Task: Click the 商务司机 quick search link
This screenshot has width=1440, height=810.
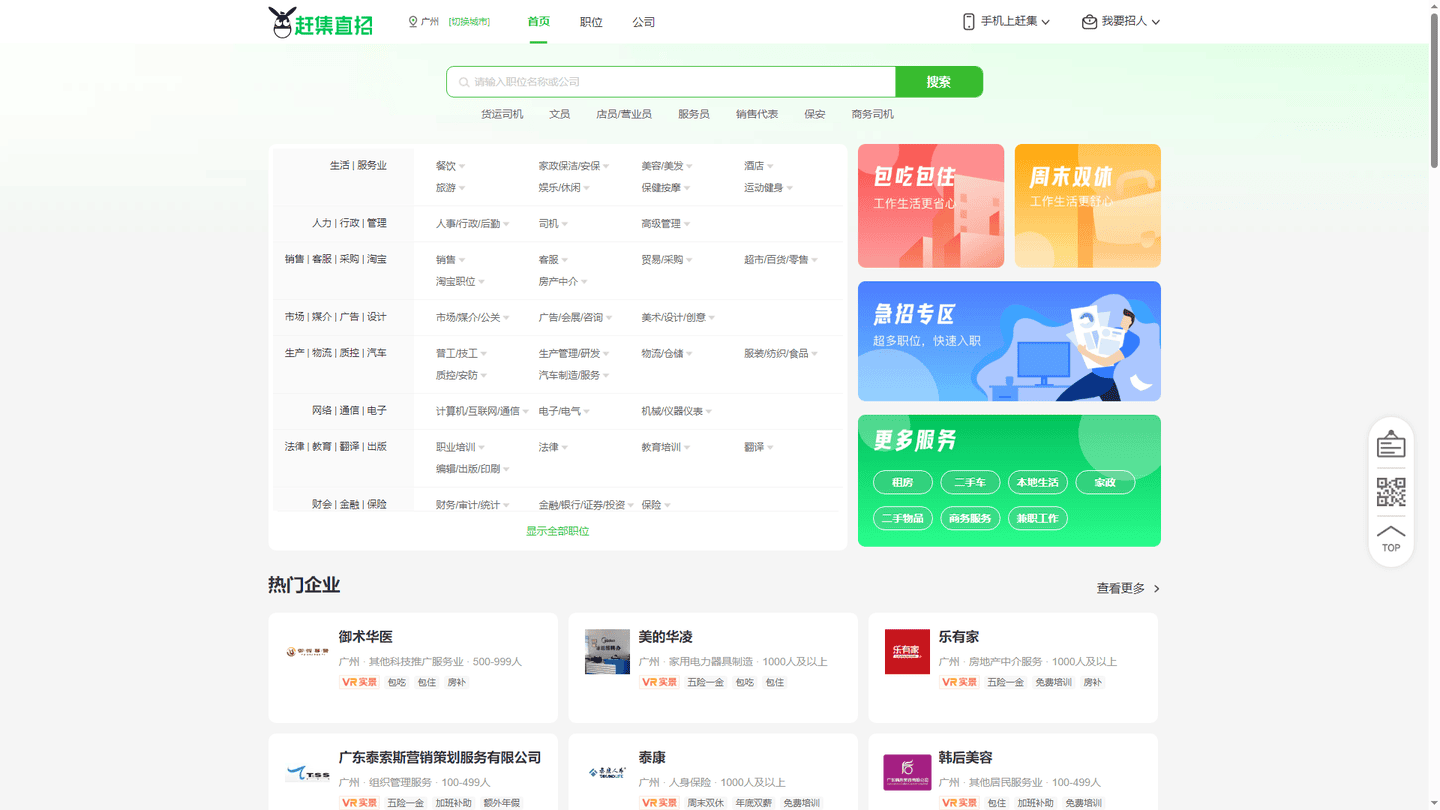Action: click(x=873, y=114)
